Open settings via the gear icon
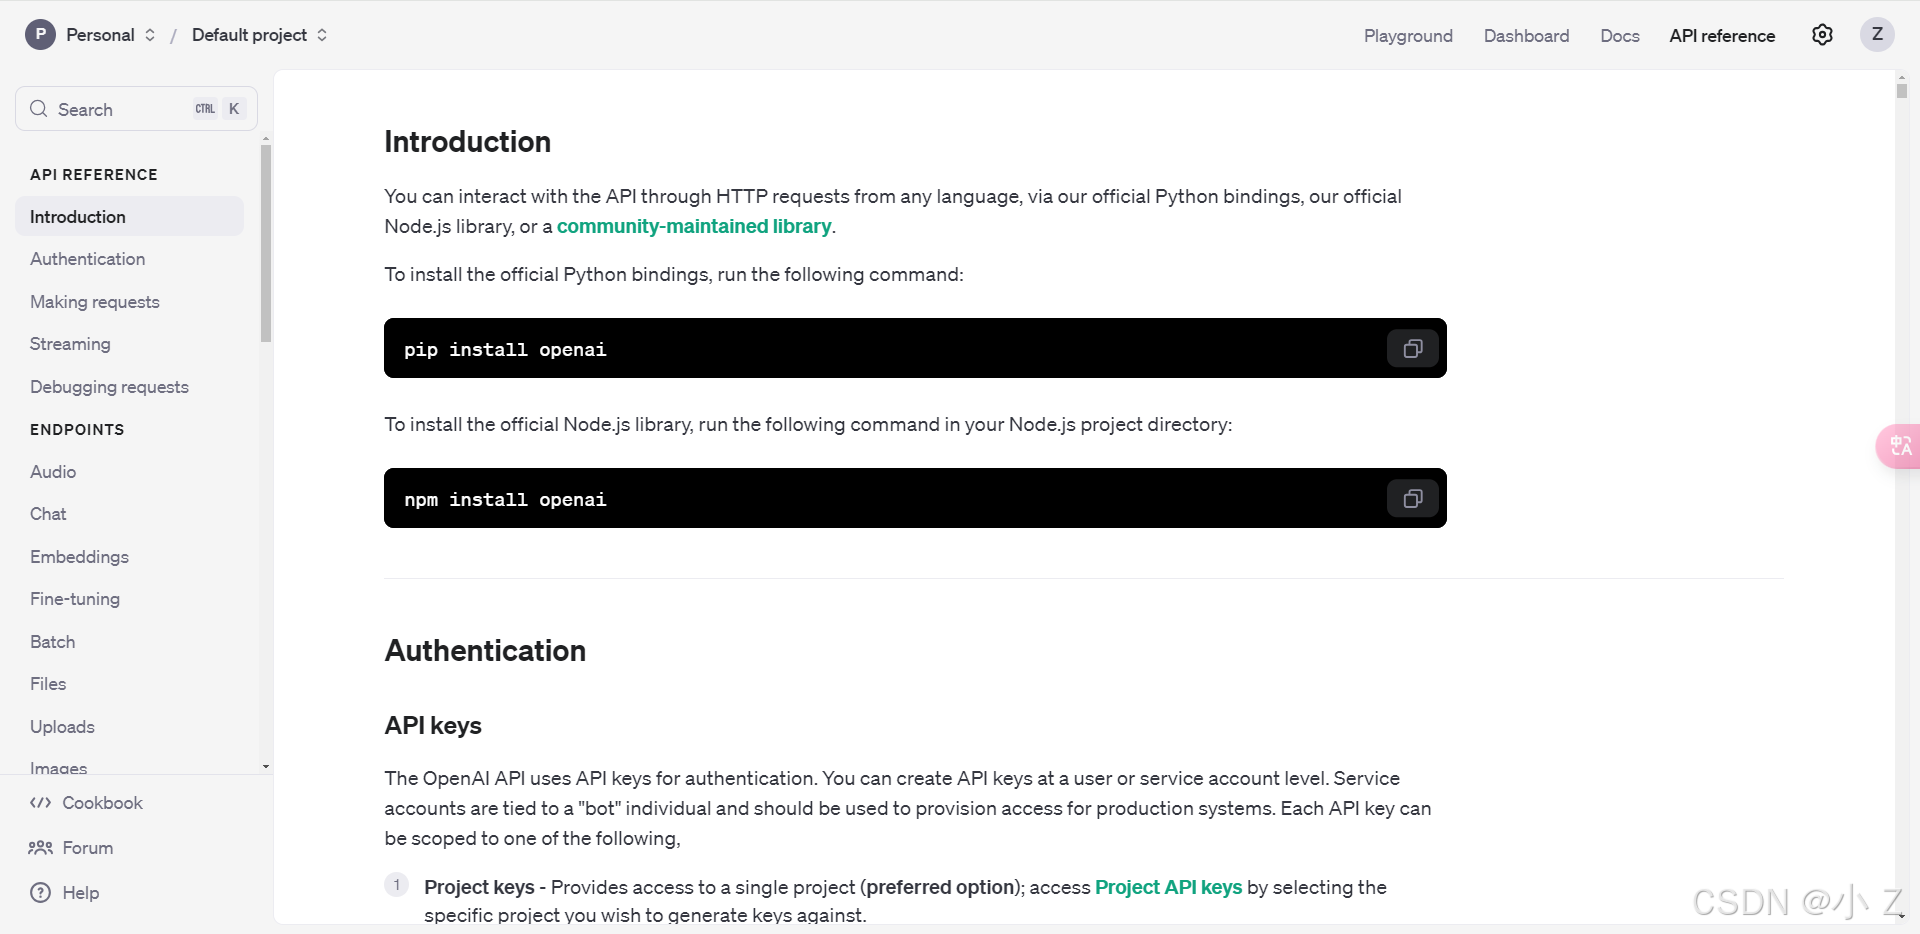The height and width of the screenshot is (934, 1920). [x=1822, y=35]
